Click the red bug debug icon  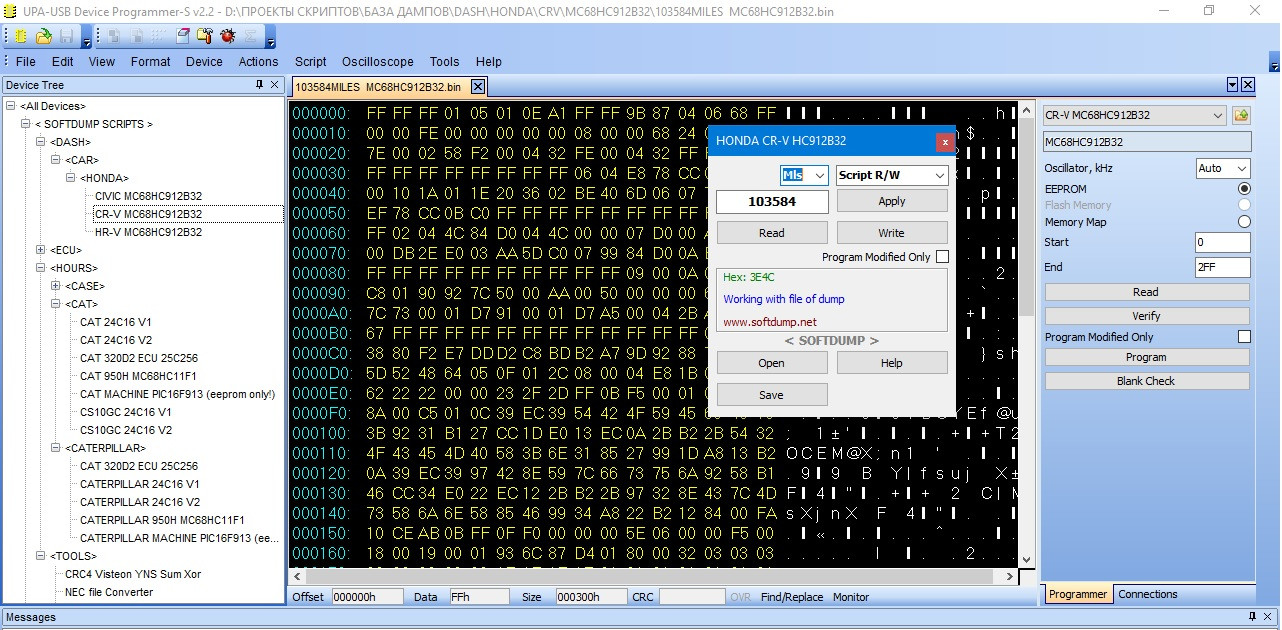coord(227,36)
